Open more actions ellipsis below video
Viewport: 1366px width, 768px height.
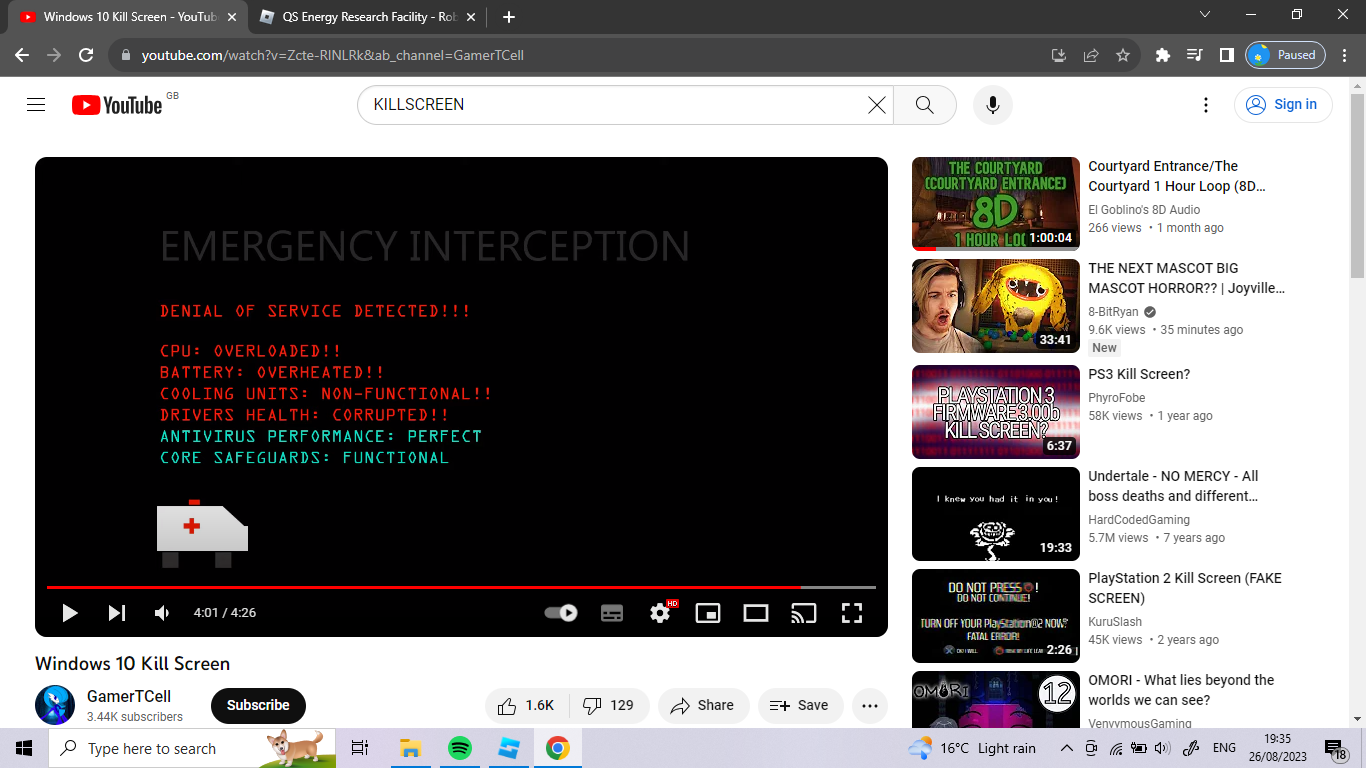(870, 705)
